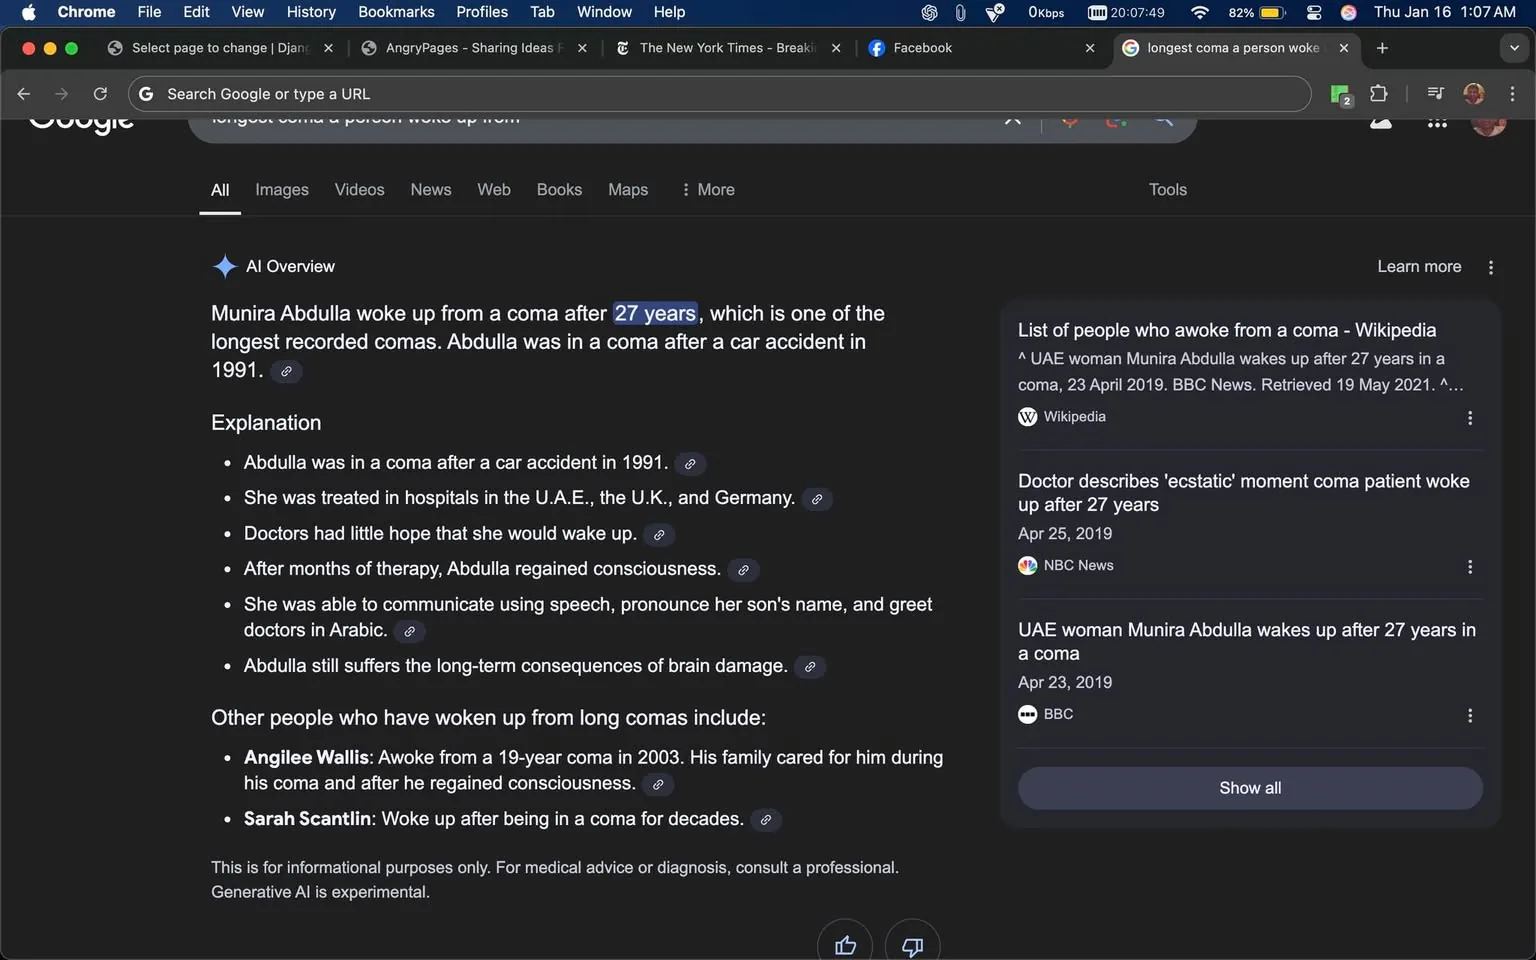Expand the tab search chevron dropdown

click(x=1514, y=48)
